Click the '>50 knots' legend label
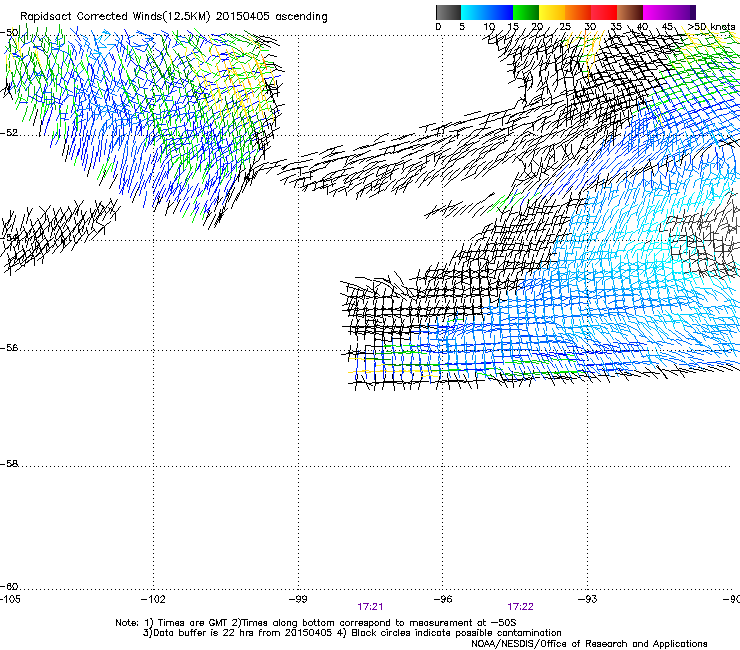The width and height of the screenshot is (740, 650). pos(711,27)
